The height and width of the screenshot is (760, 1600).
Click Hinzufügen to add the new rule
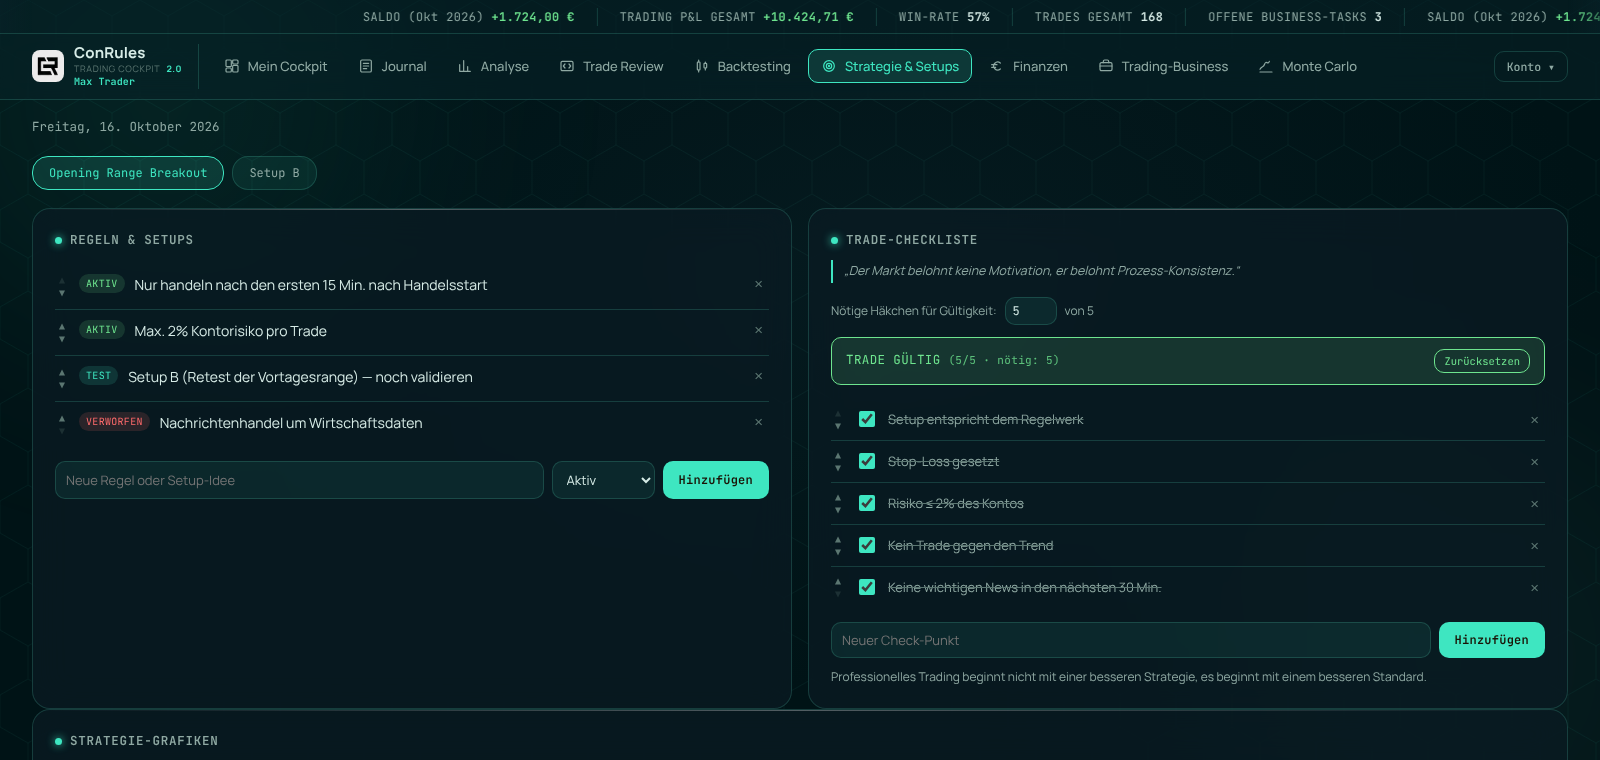(716, 480)
